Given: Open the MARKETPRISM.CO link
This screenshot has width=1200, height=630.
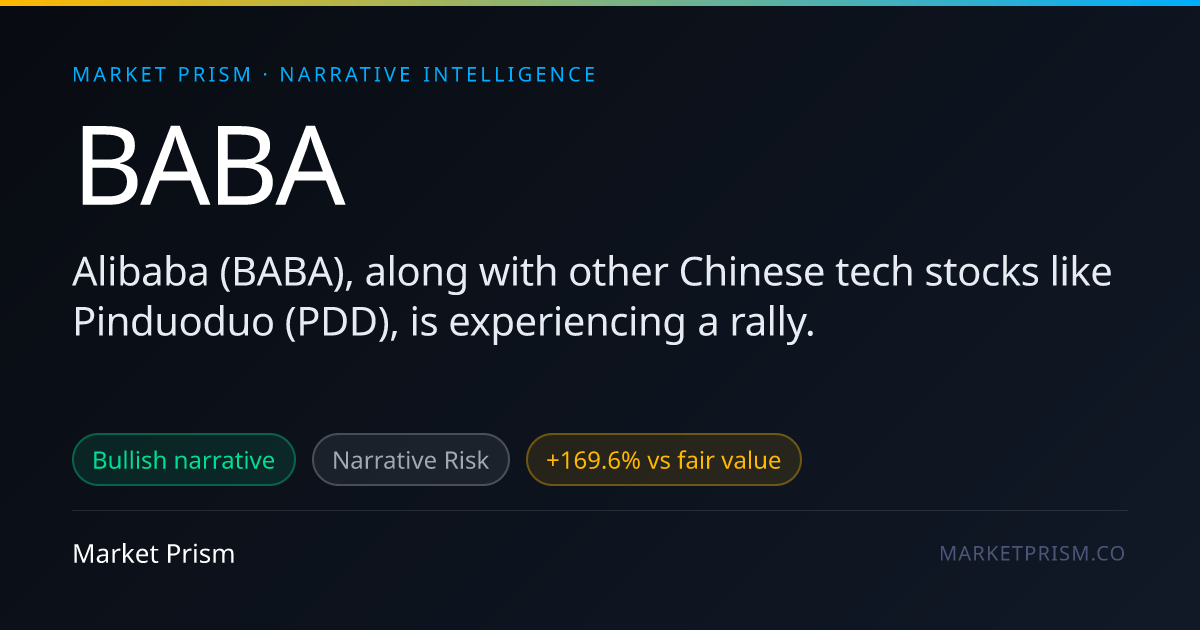Looking at the screenshot, I should click(1032, 554).
